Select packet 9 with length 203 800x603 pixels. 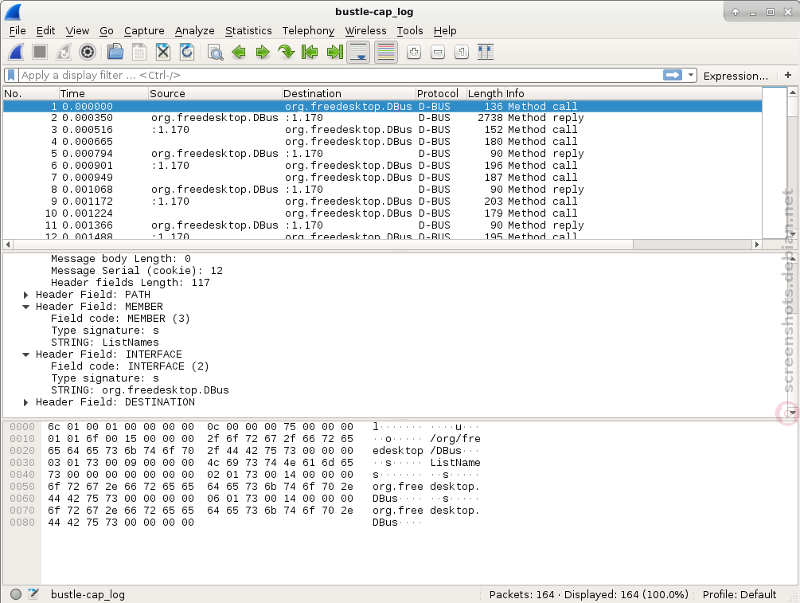pyautogui.click(x=383, y=202)
